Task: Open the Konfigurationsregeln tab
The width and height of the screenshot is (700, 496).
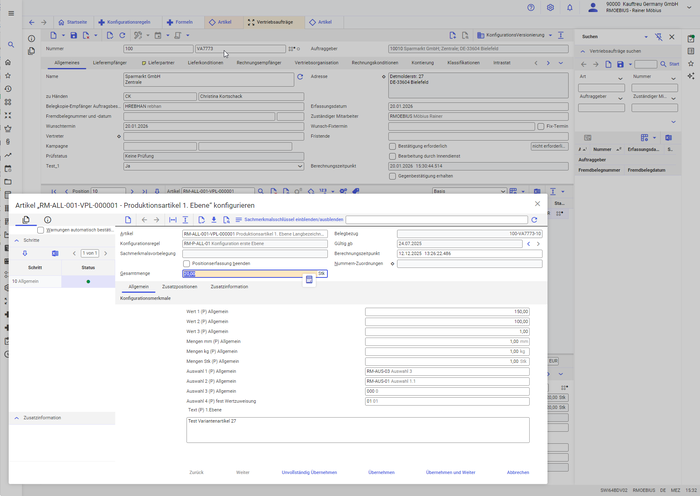Action: coord(130,20)
